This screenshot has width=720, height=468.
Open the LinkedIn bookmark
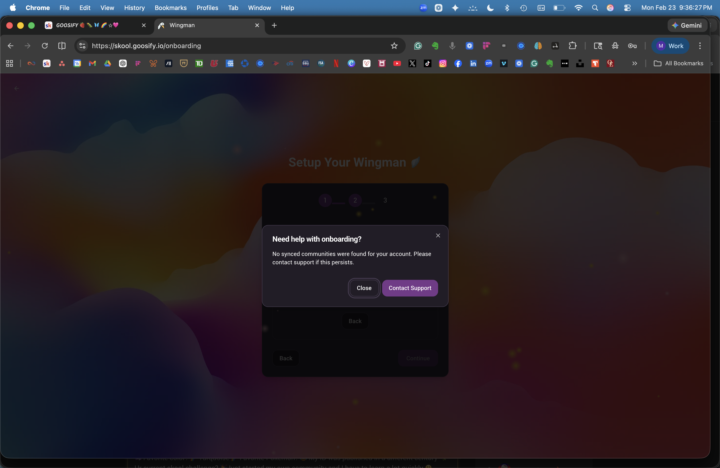(473, 63)
